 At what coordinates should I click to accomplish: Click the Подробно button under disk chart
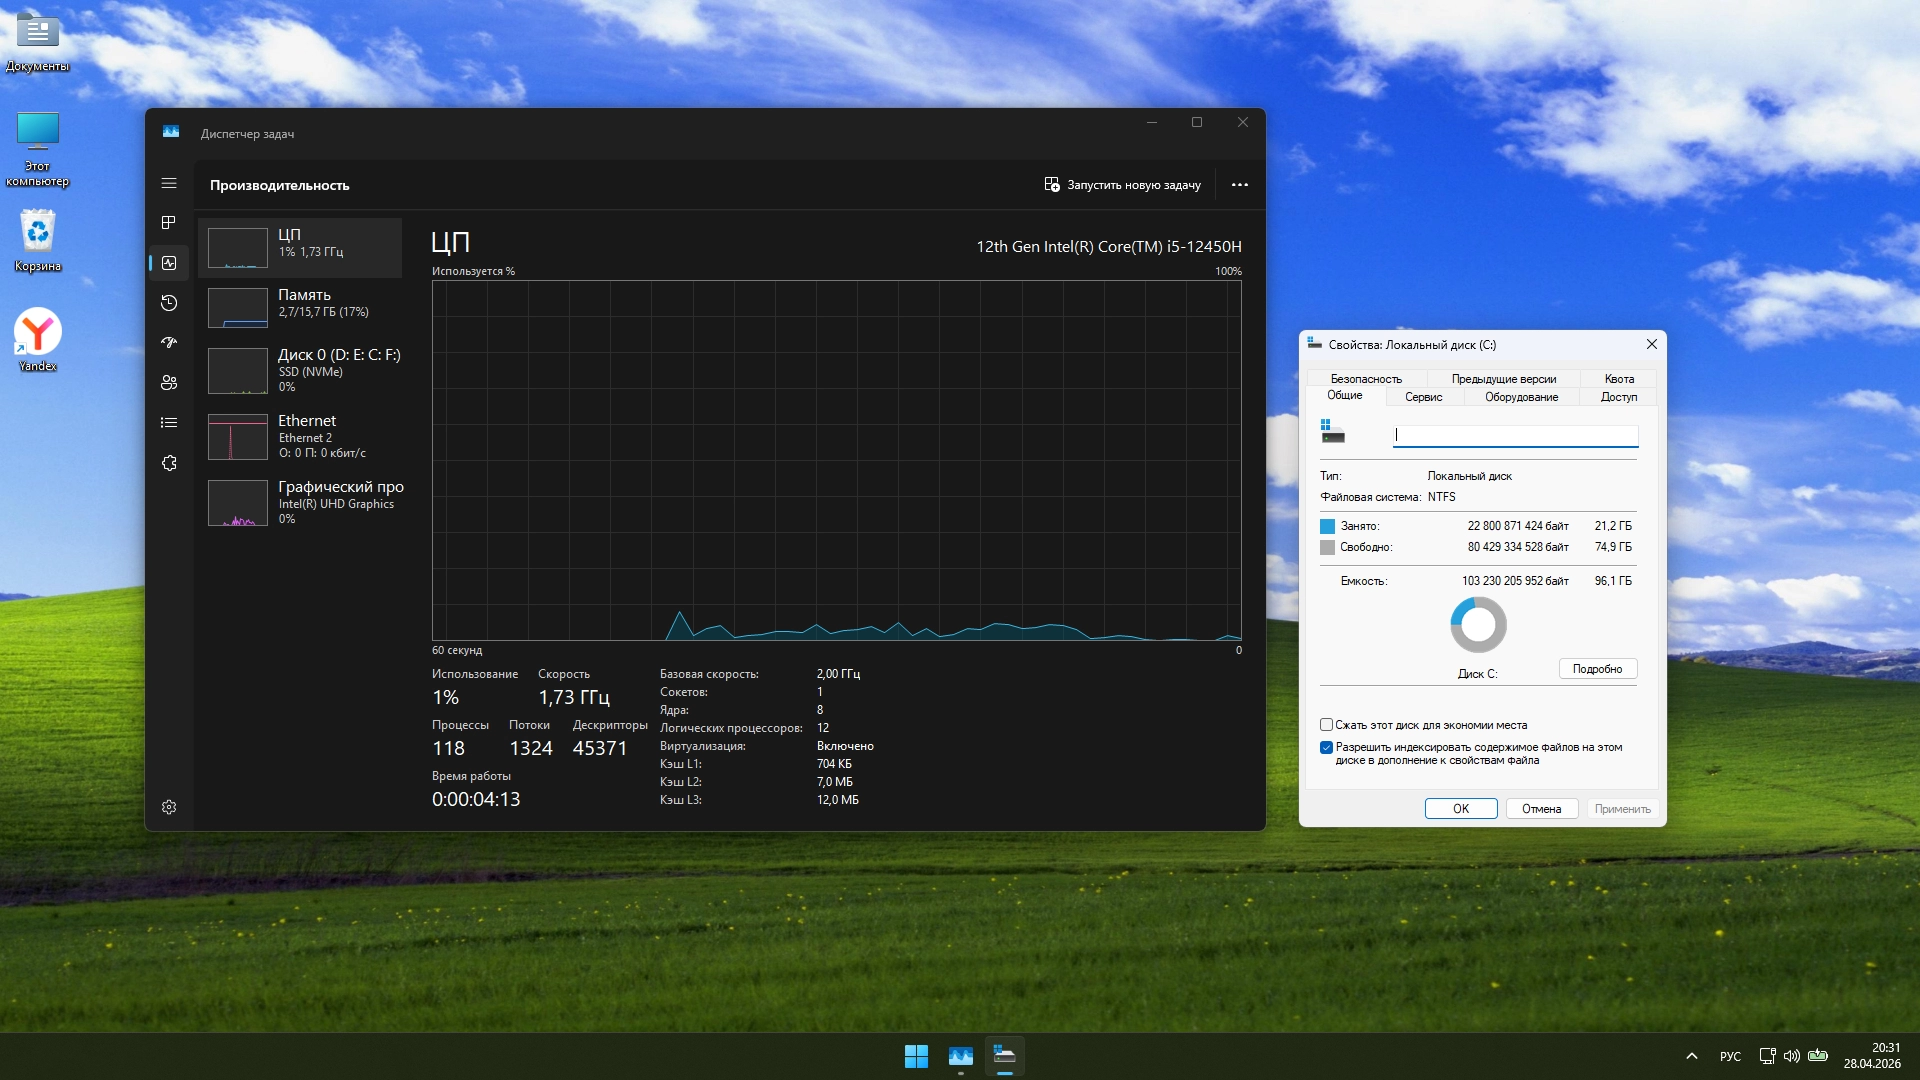1597,669
